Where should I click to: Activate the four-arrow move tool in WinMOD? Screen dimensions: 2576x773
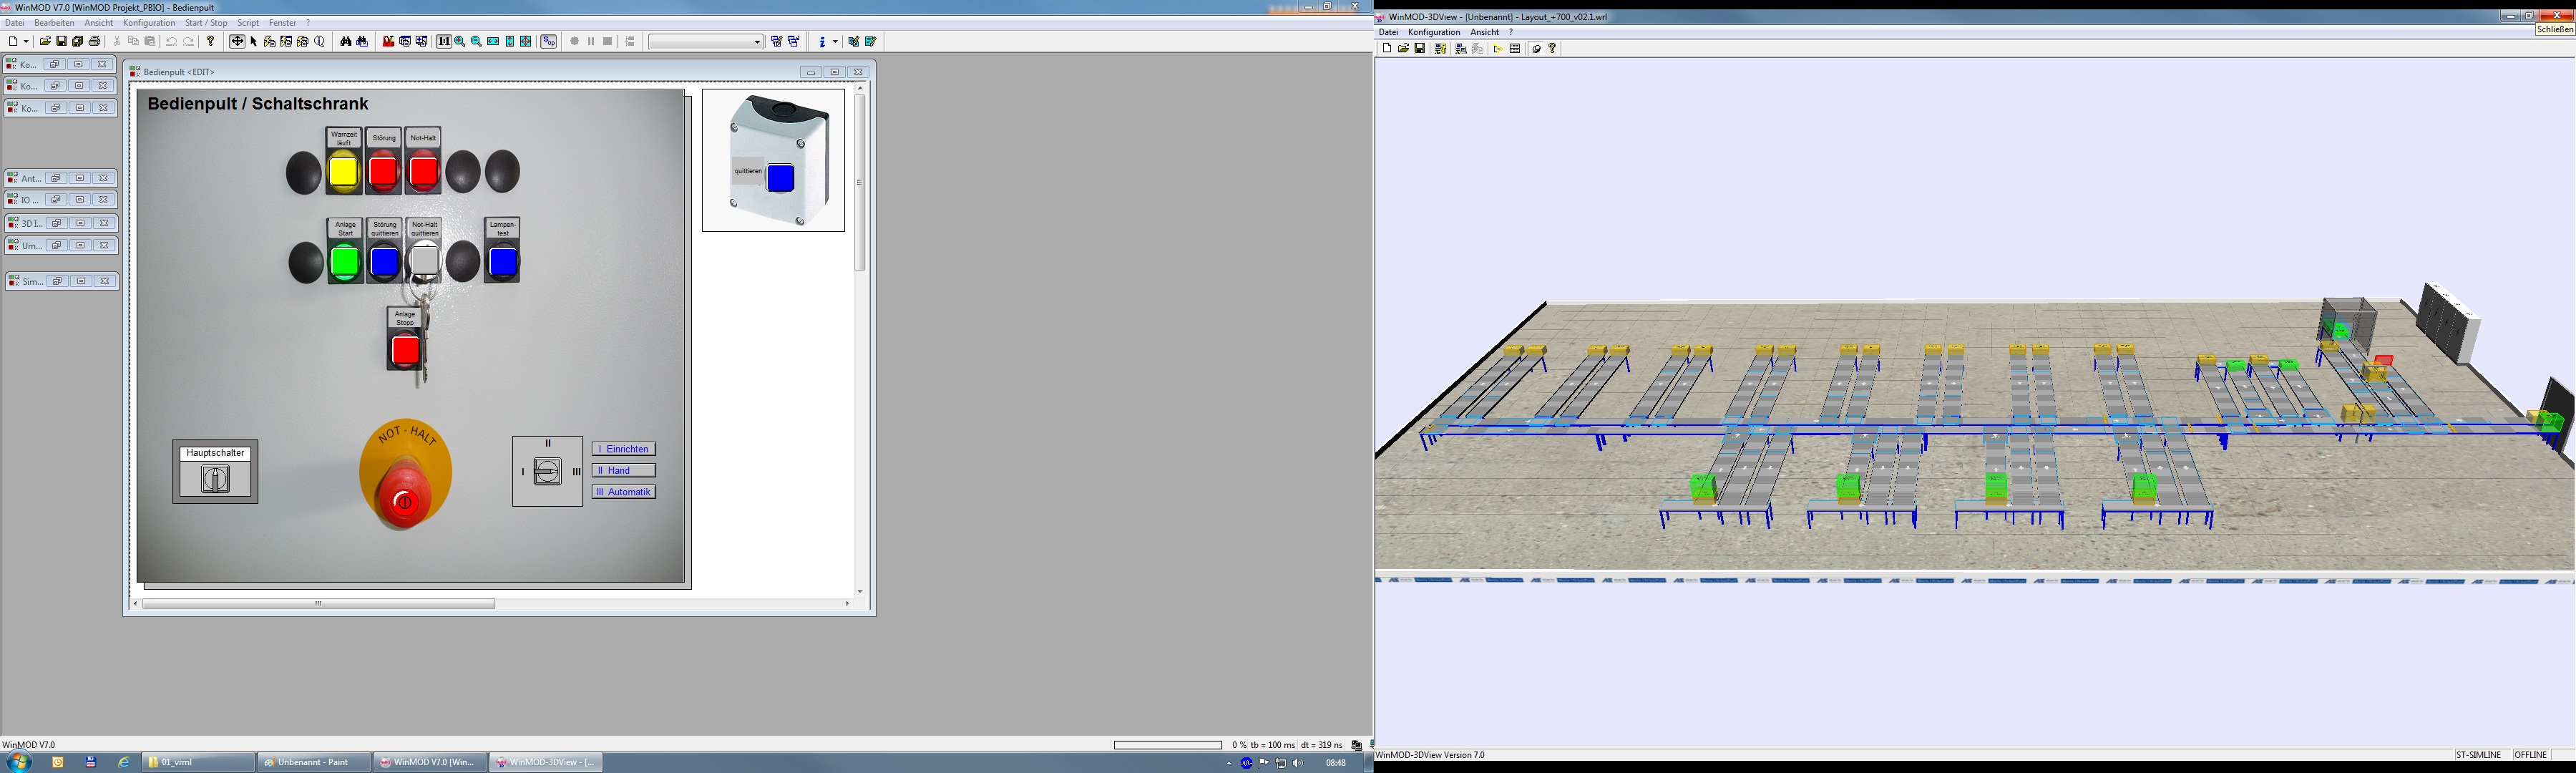tap(237, 42)
